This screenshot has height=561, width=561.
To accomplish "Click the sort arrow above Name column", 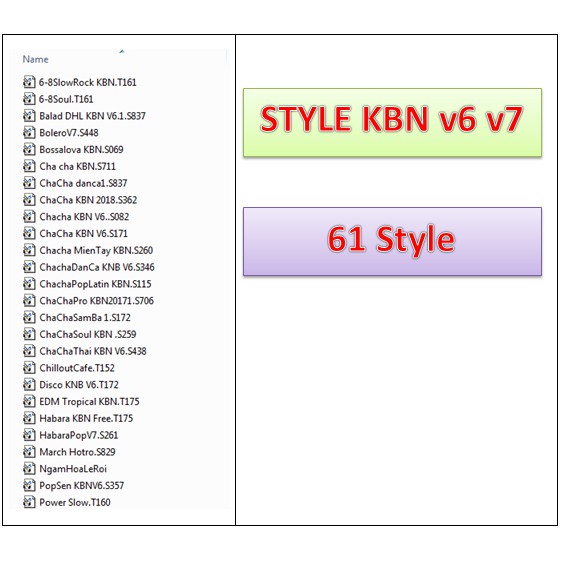I will click(122, 52).
